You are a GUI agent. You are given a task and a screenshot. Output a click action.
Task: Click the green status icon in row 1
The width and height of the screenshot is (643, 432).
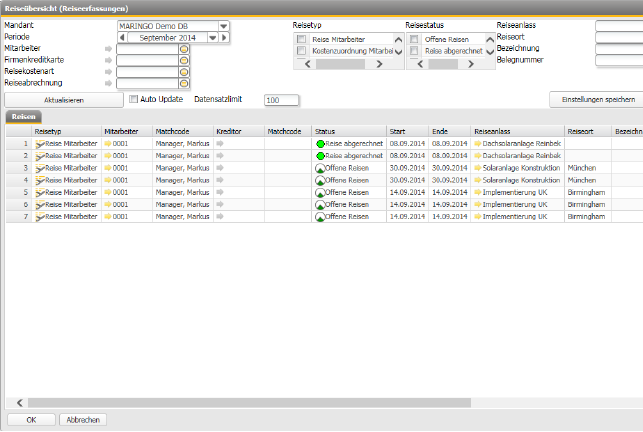[x=320, y=144]
